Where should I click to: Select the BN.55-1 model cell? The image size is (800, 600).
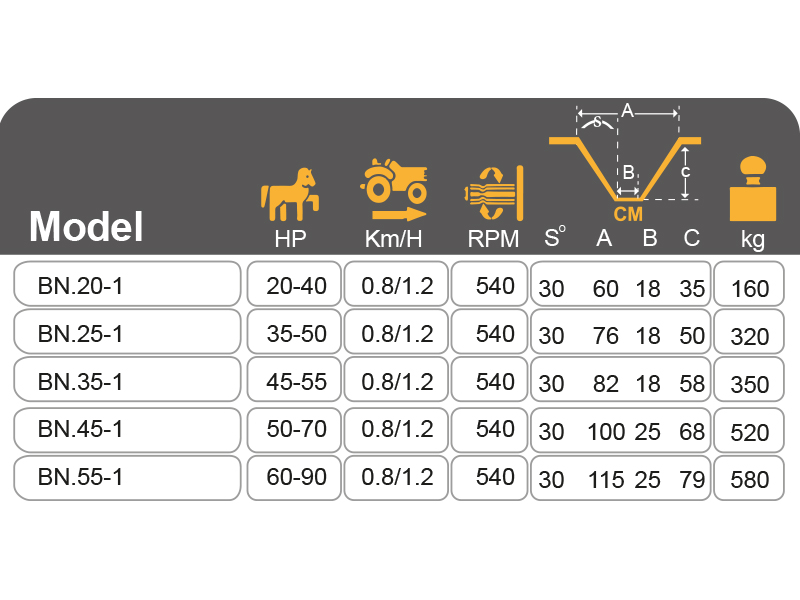(x=127, y=478)
